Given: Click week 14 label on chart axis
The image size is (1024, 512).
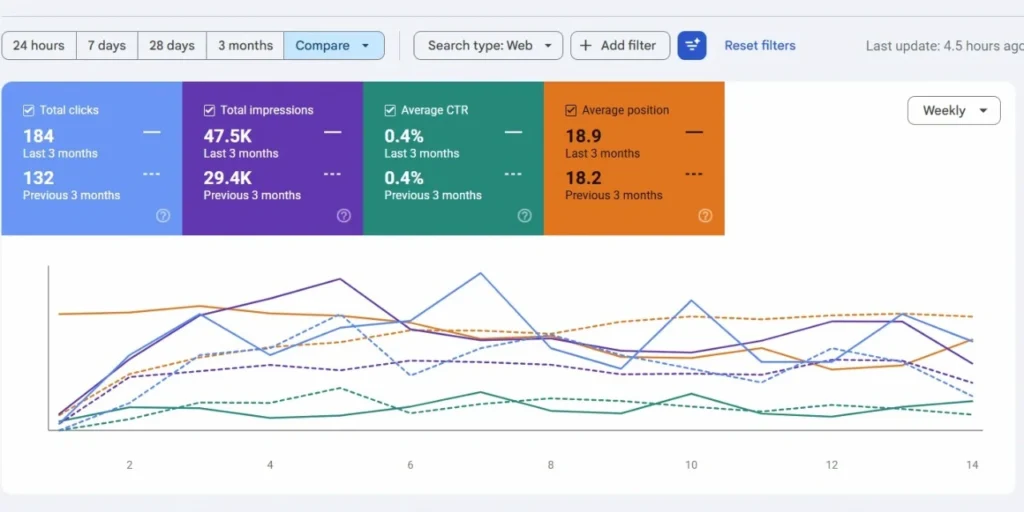Looking at the screenshot, I should pos(972,465).
